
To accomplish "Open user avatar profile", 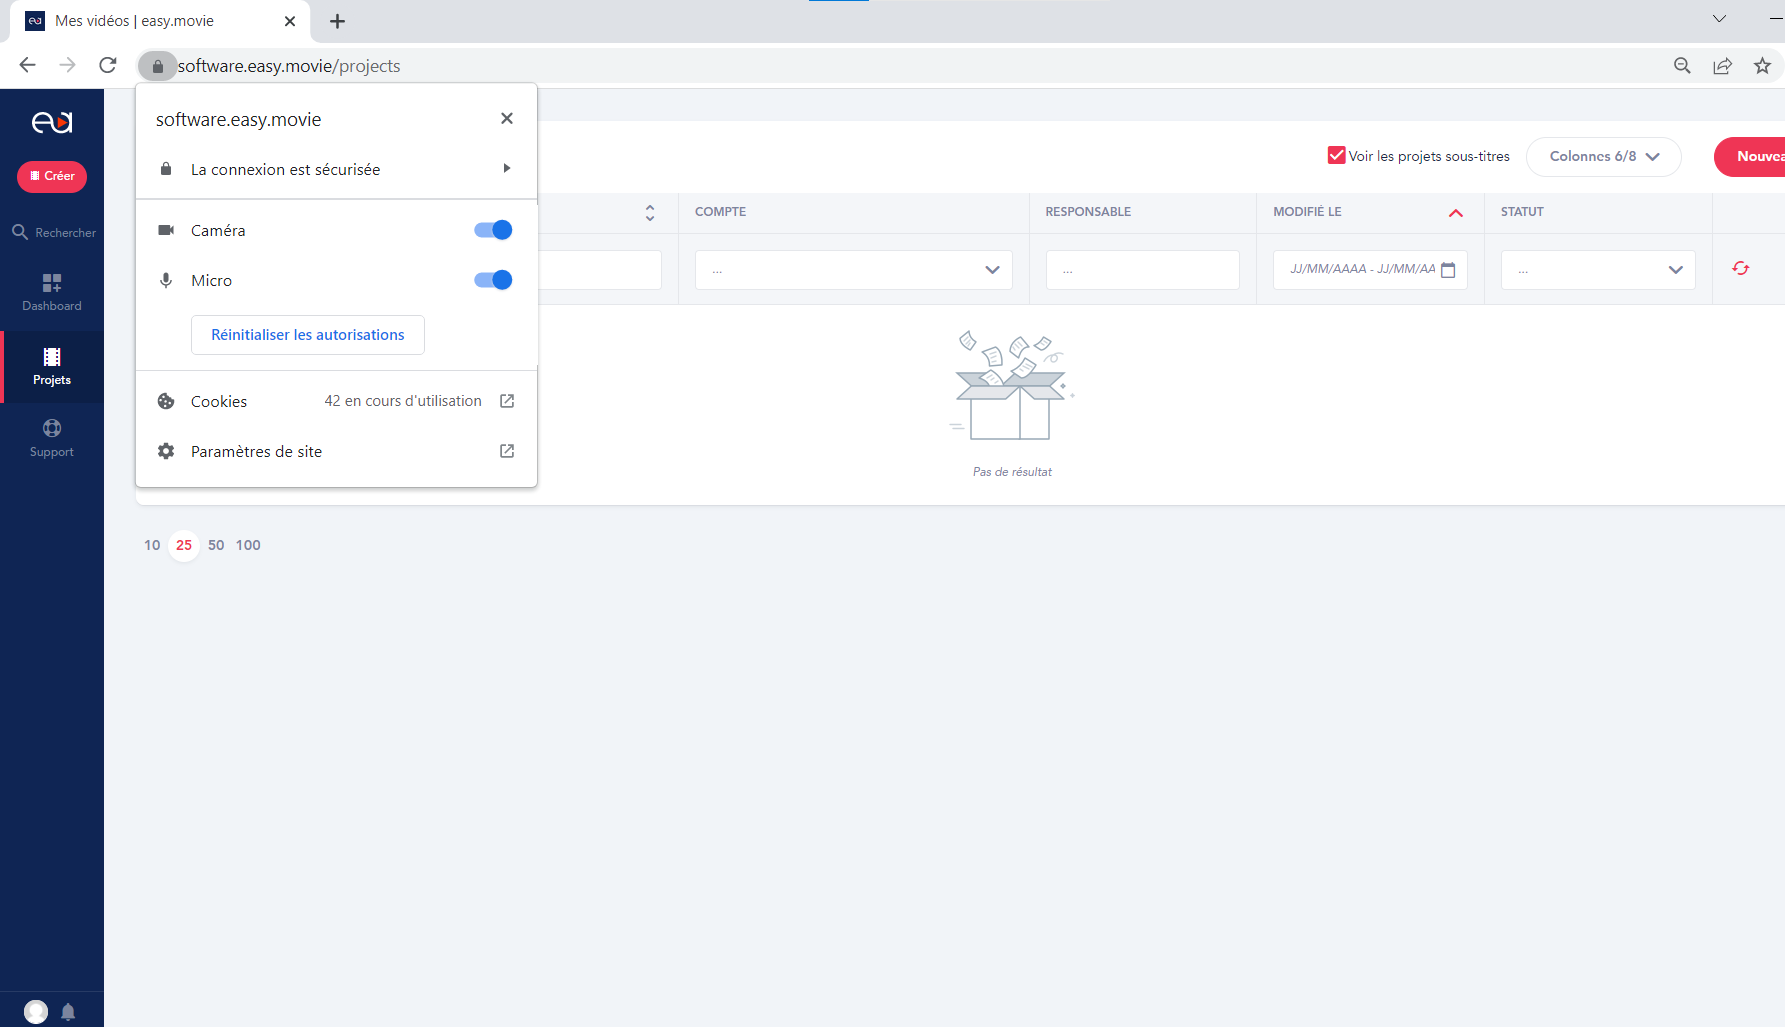I will click(36, 1012).
